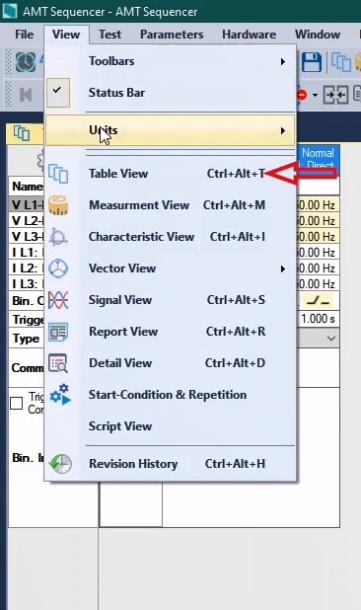Image resolution: width=361 pixels, height=610 pixels.
Task: Click the 1.000 s trigger time field
Action: 317,319
